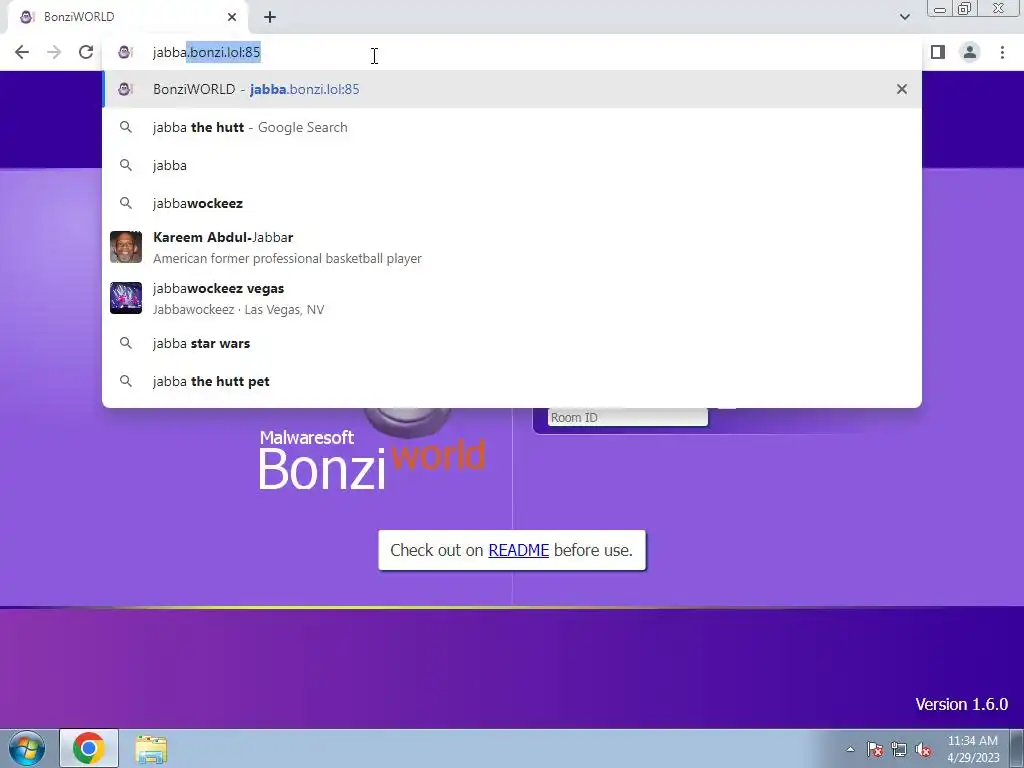Choose the Kareem Abdul-Jabbar suggestion

(x=512, y=248)
